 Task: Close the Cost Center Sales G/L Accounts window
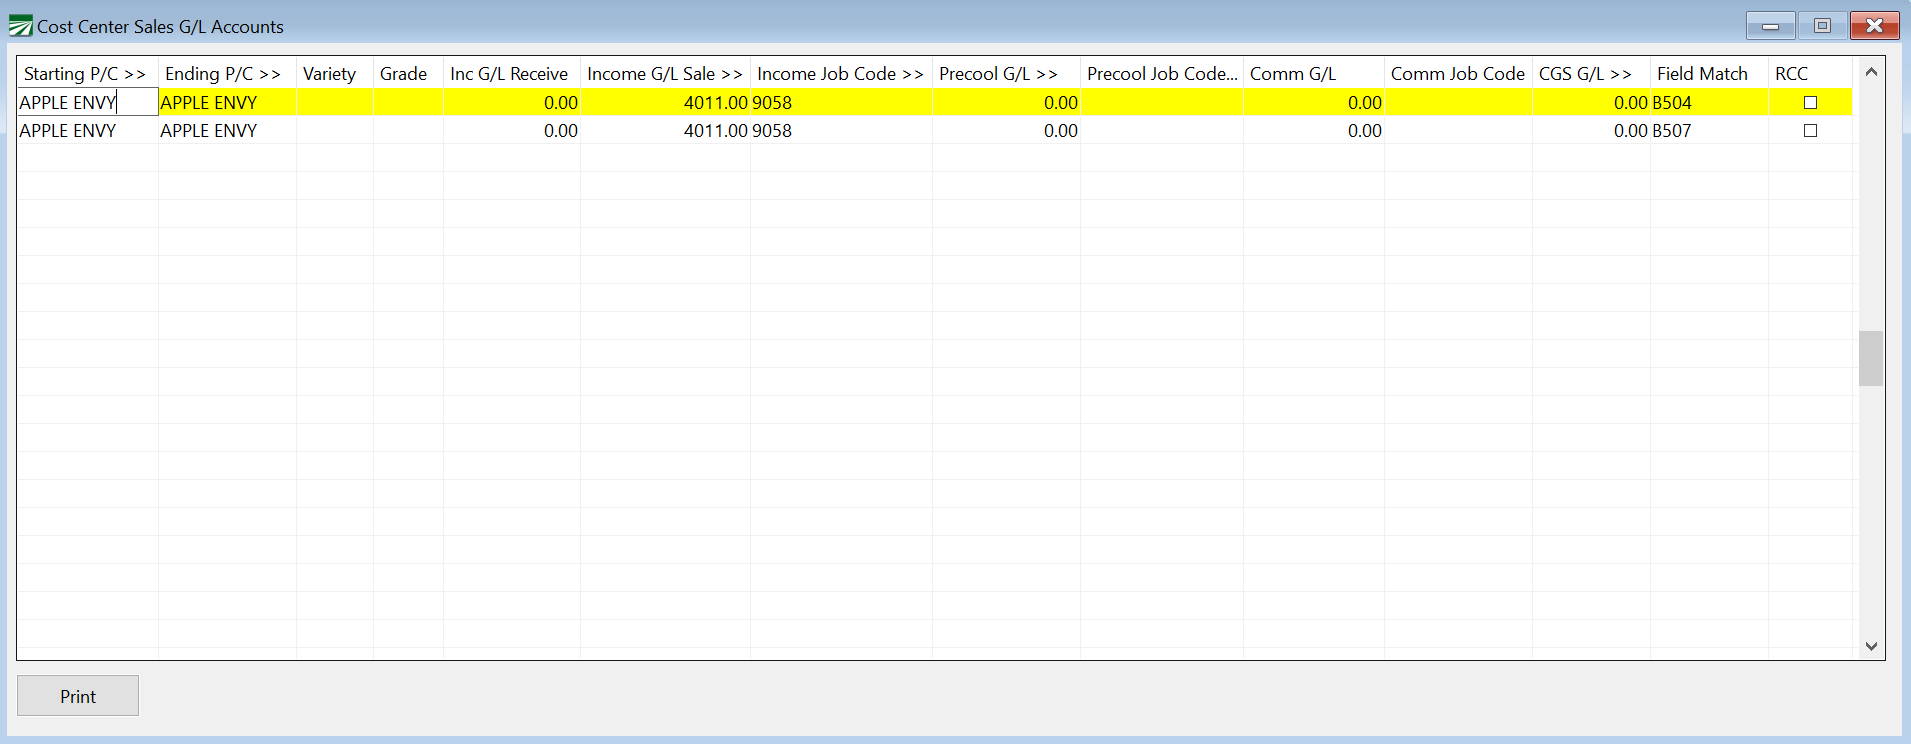click(x=1875, y=25)
